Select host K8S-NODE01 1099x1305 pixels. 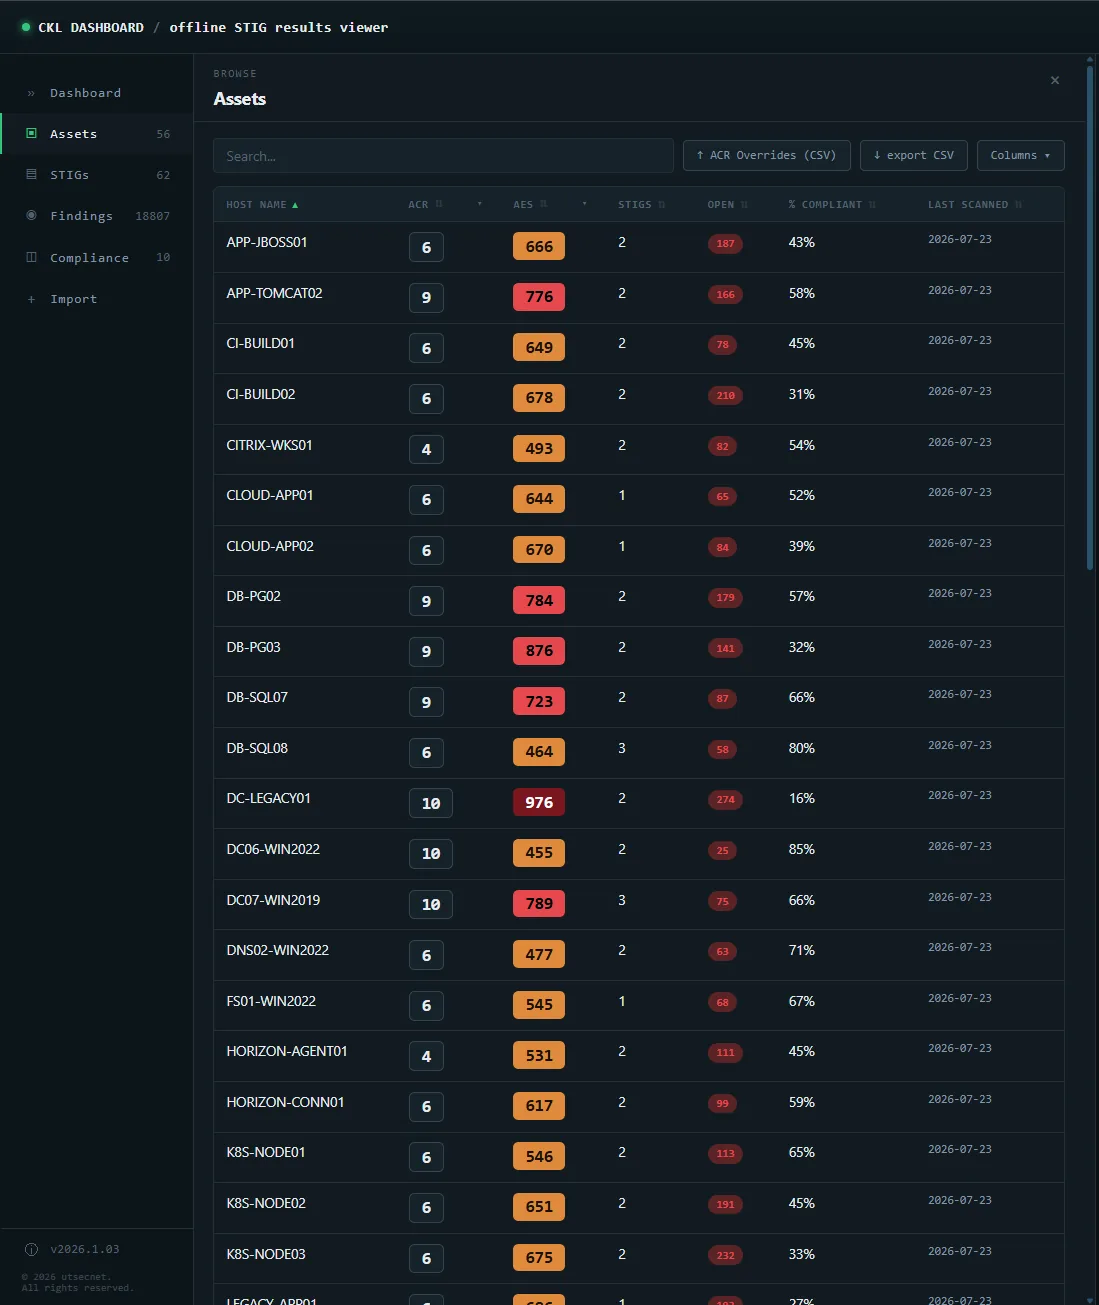point(266,1152)
